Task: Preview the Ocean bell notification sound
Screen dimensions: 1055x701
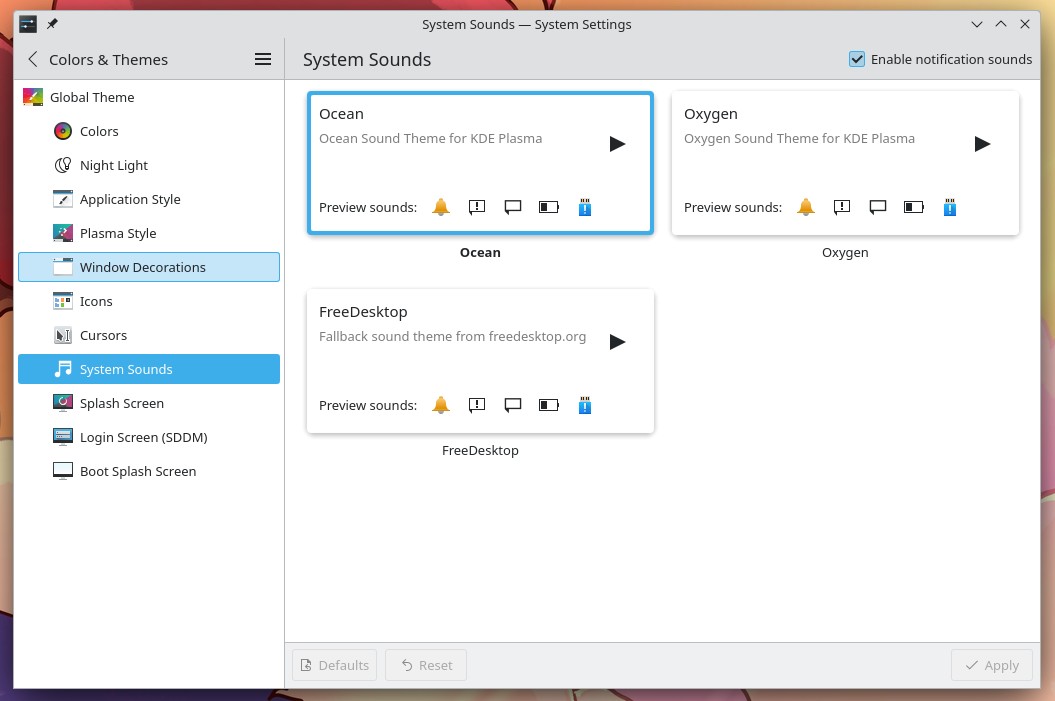Action: 441,207
